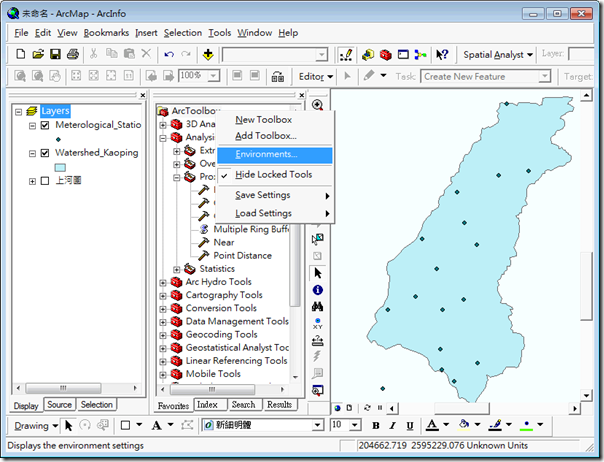Choose Add Toolbox... from the context menu
Image resolution: width=604 pixels, height=462 pixels.
274,136
